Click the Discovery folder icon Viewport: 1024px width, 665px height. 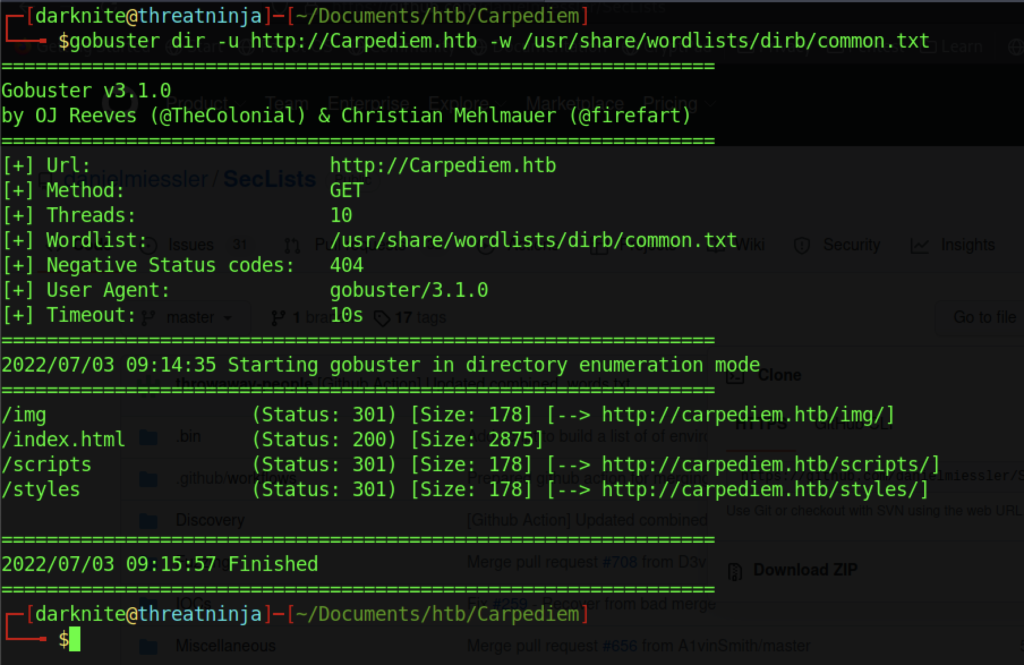click(149, 520)
